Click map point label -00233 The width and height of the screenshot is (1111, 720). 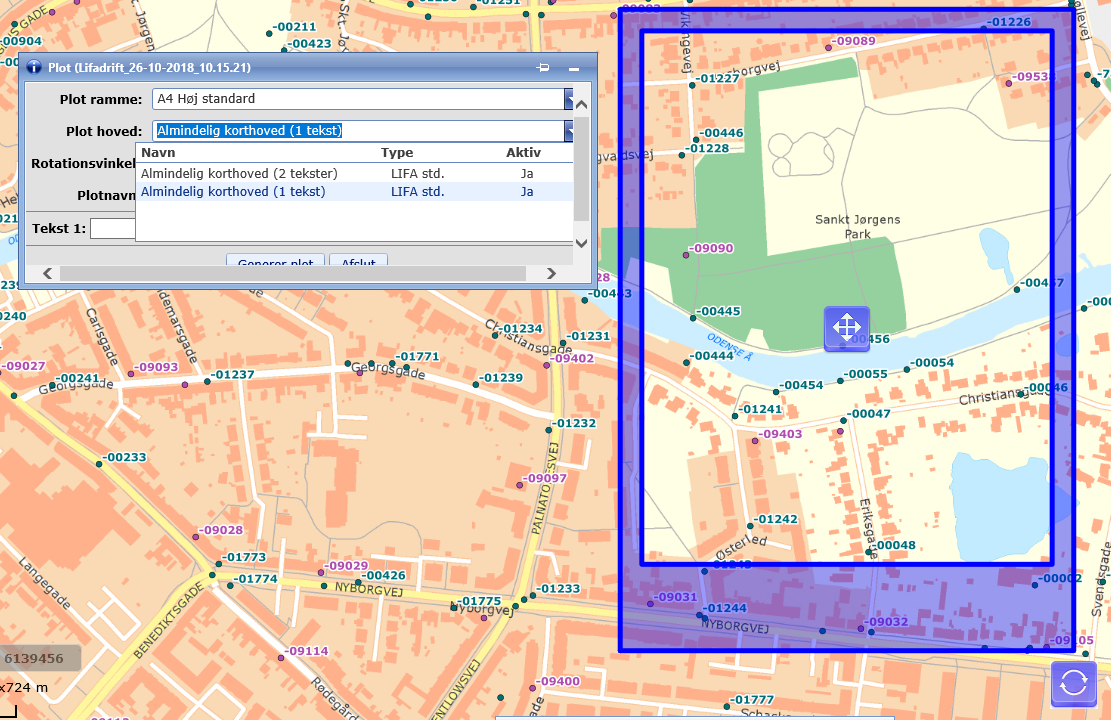pyautogui.click(x=125, y=457)
